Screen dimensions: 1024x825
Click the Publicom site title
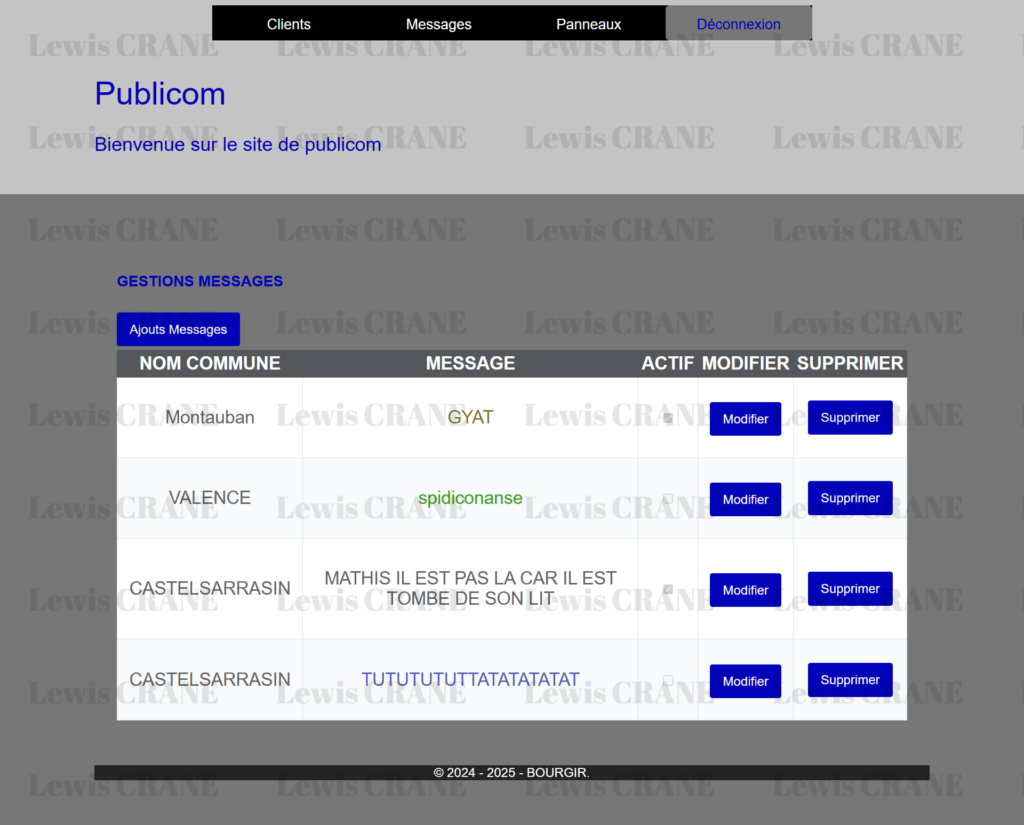(160, 93)
